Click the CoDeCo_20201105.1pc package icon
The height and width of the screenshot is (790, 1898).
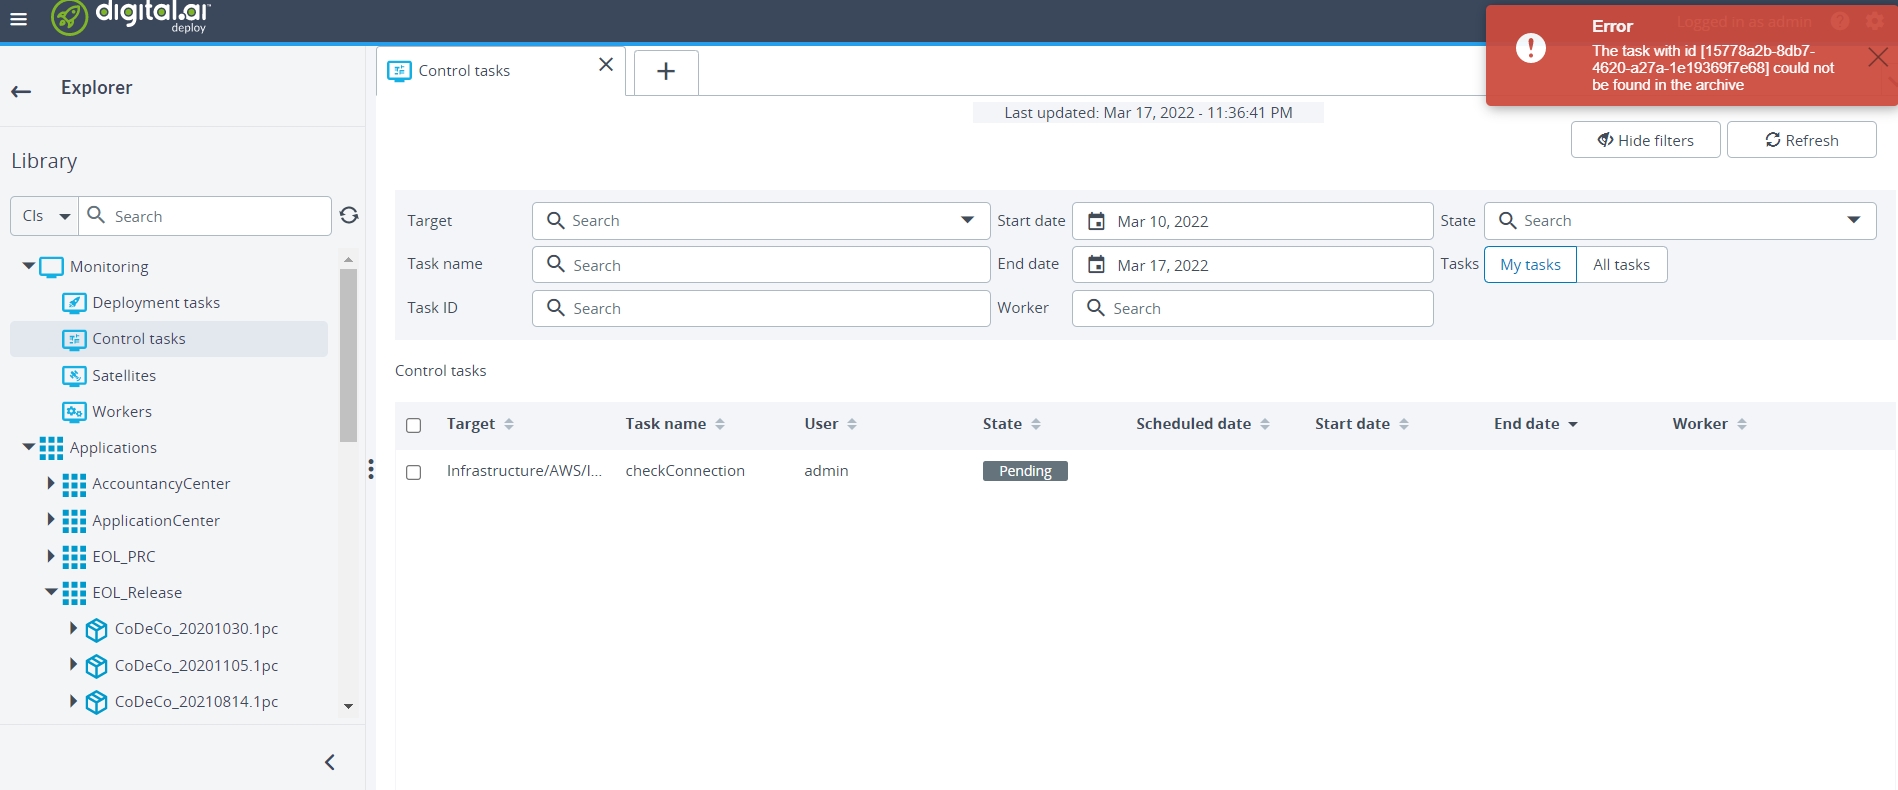(96, 666)
